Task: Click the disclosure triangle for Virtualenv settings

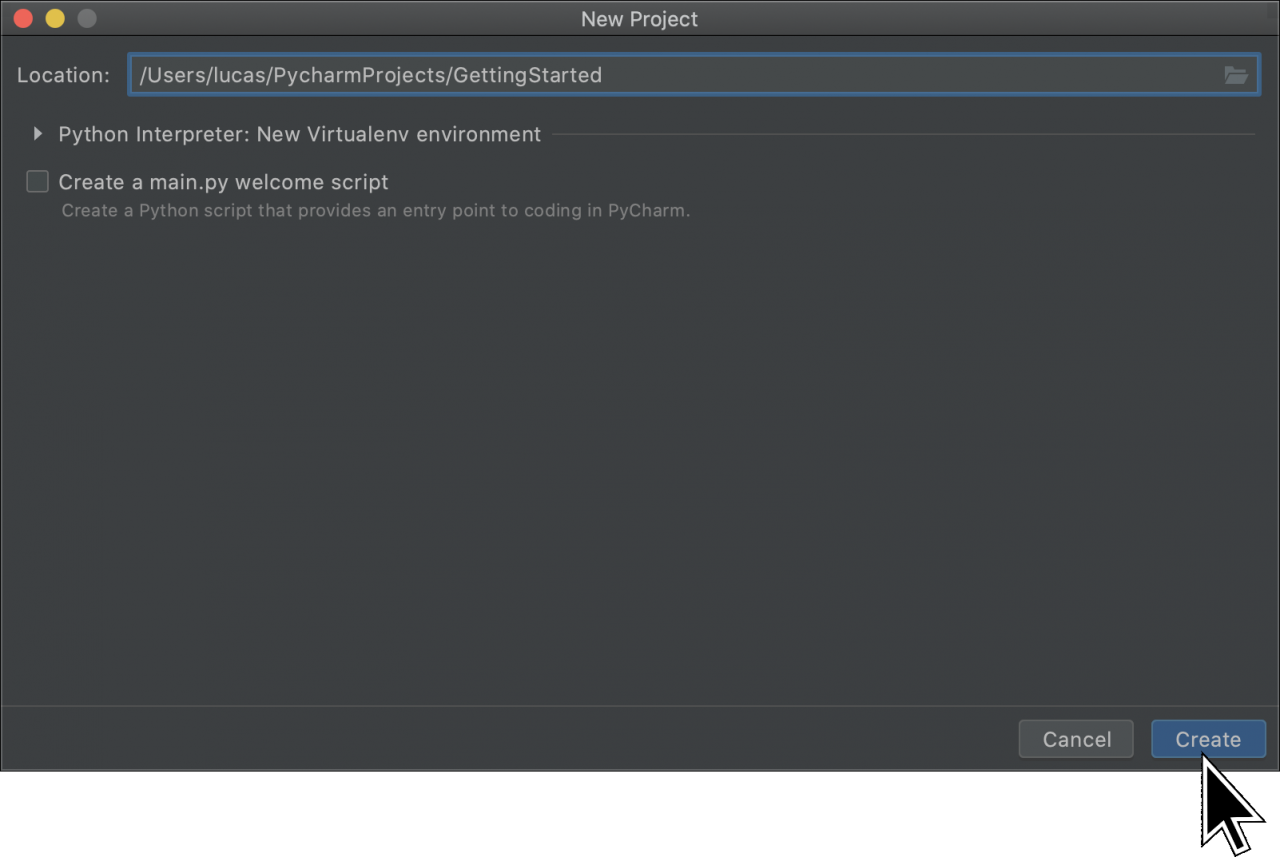Action: [38, 133]
